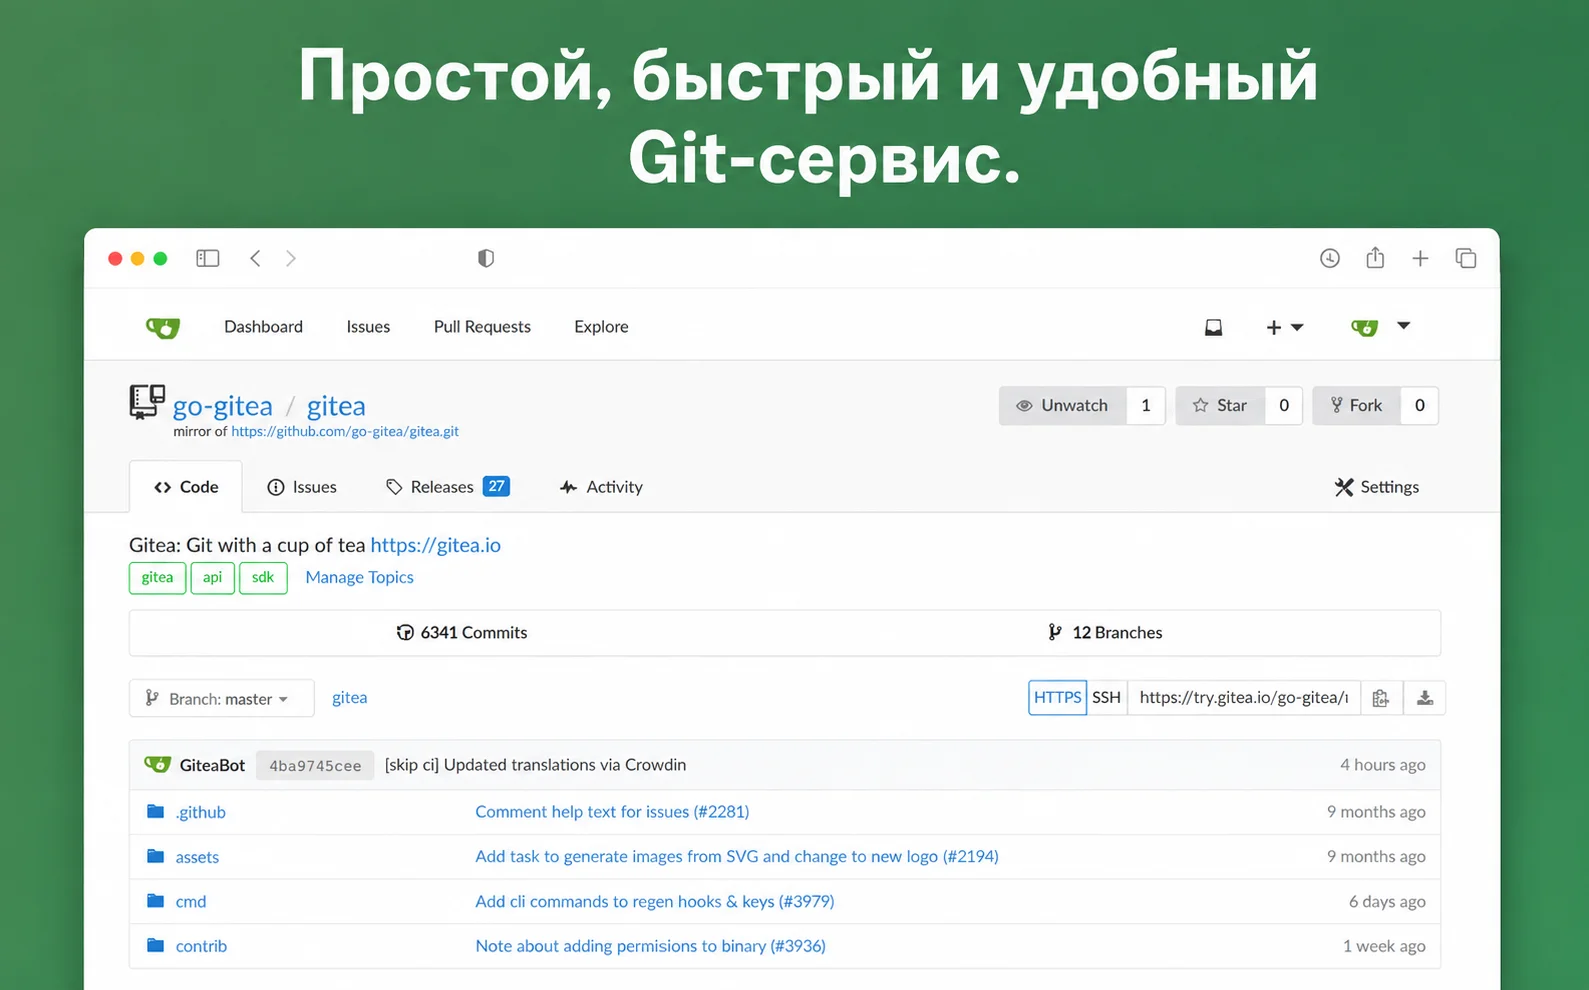Click the privacy shield icon
This screenshot has width=1589, height=990.
point(486,258)
